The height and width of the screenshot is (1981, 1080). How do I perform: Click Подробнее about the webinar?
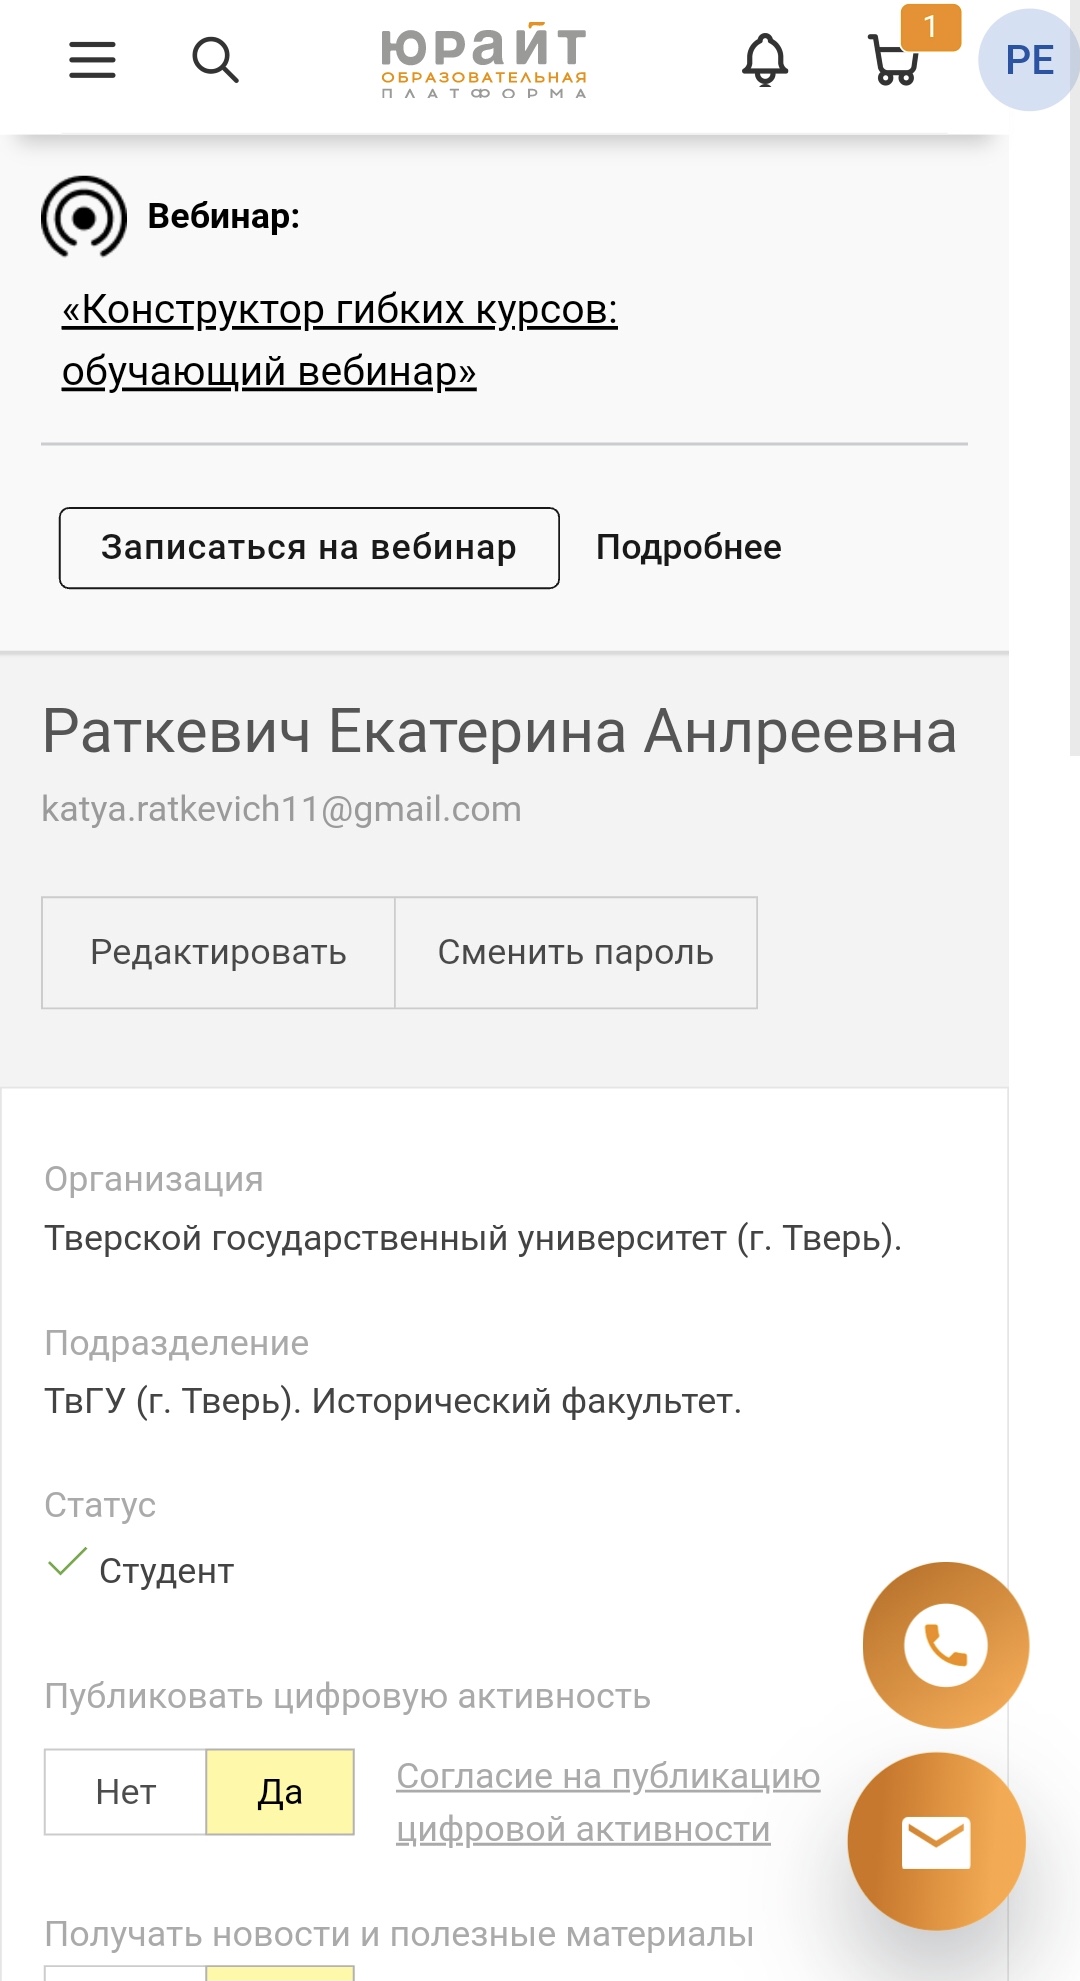[x=689, y=547]
